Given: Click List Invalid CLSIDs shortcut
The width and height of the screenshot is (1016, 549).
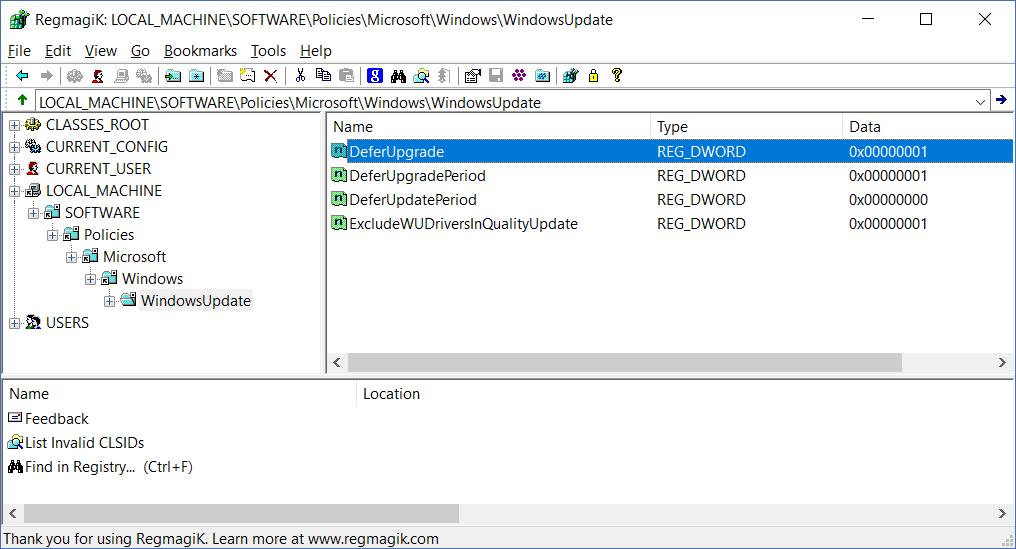Looking at the screenshot, I should [84, 443].
